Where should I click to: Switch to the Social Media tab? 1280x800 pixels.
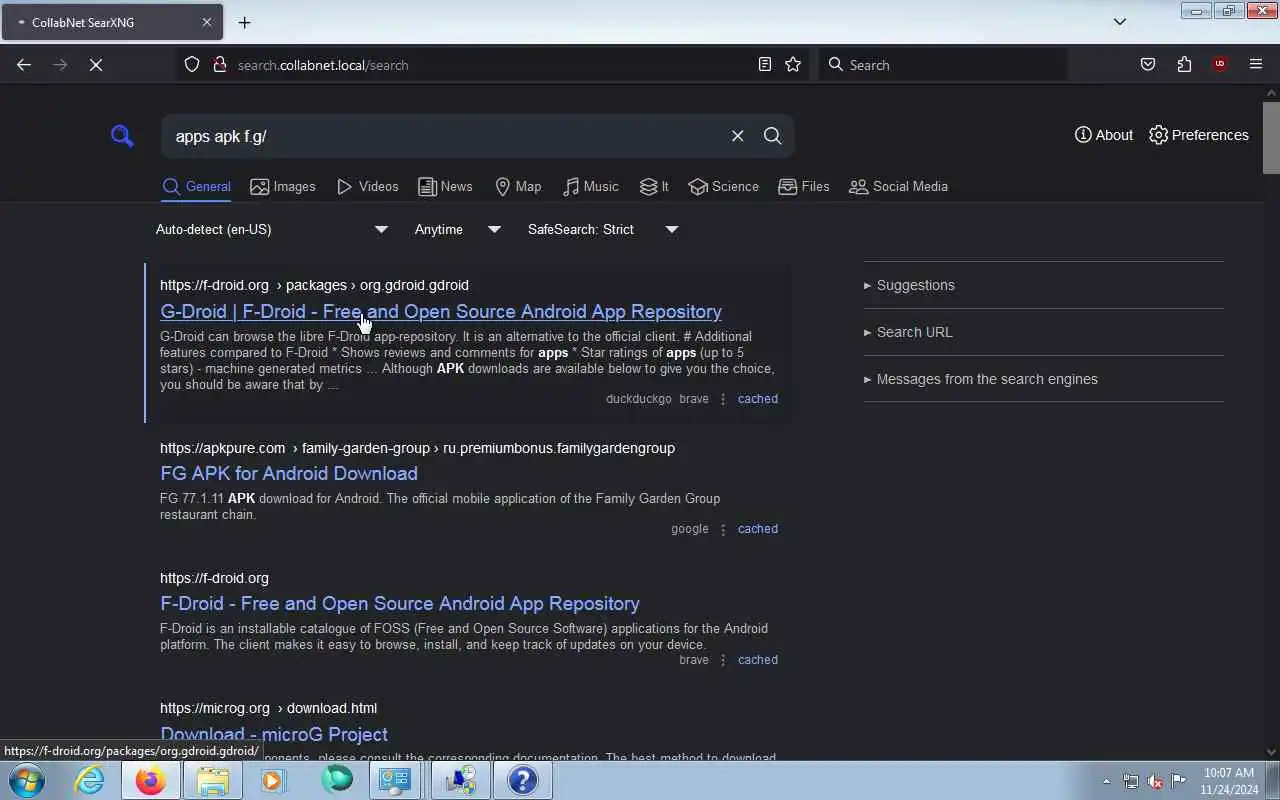[898, 187]
